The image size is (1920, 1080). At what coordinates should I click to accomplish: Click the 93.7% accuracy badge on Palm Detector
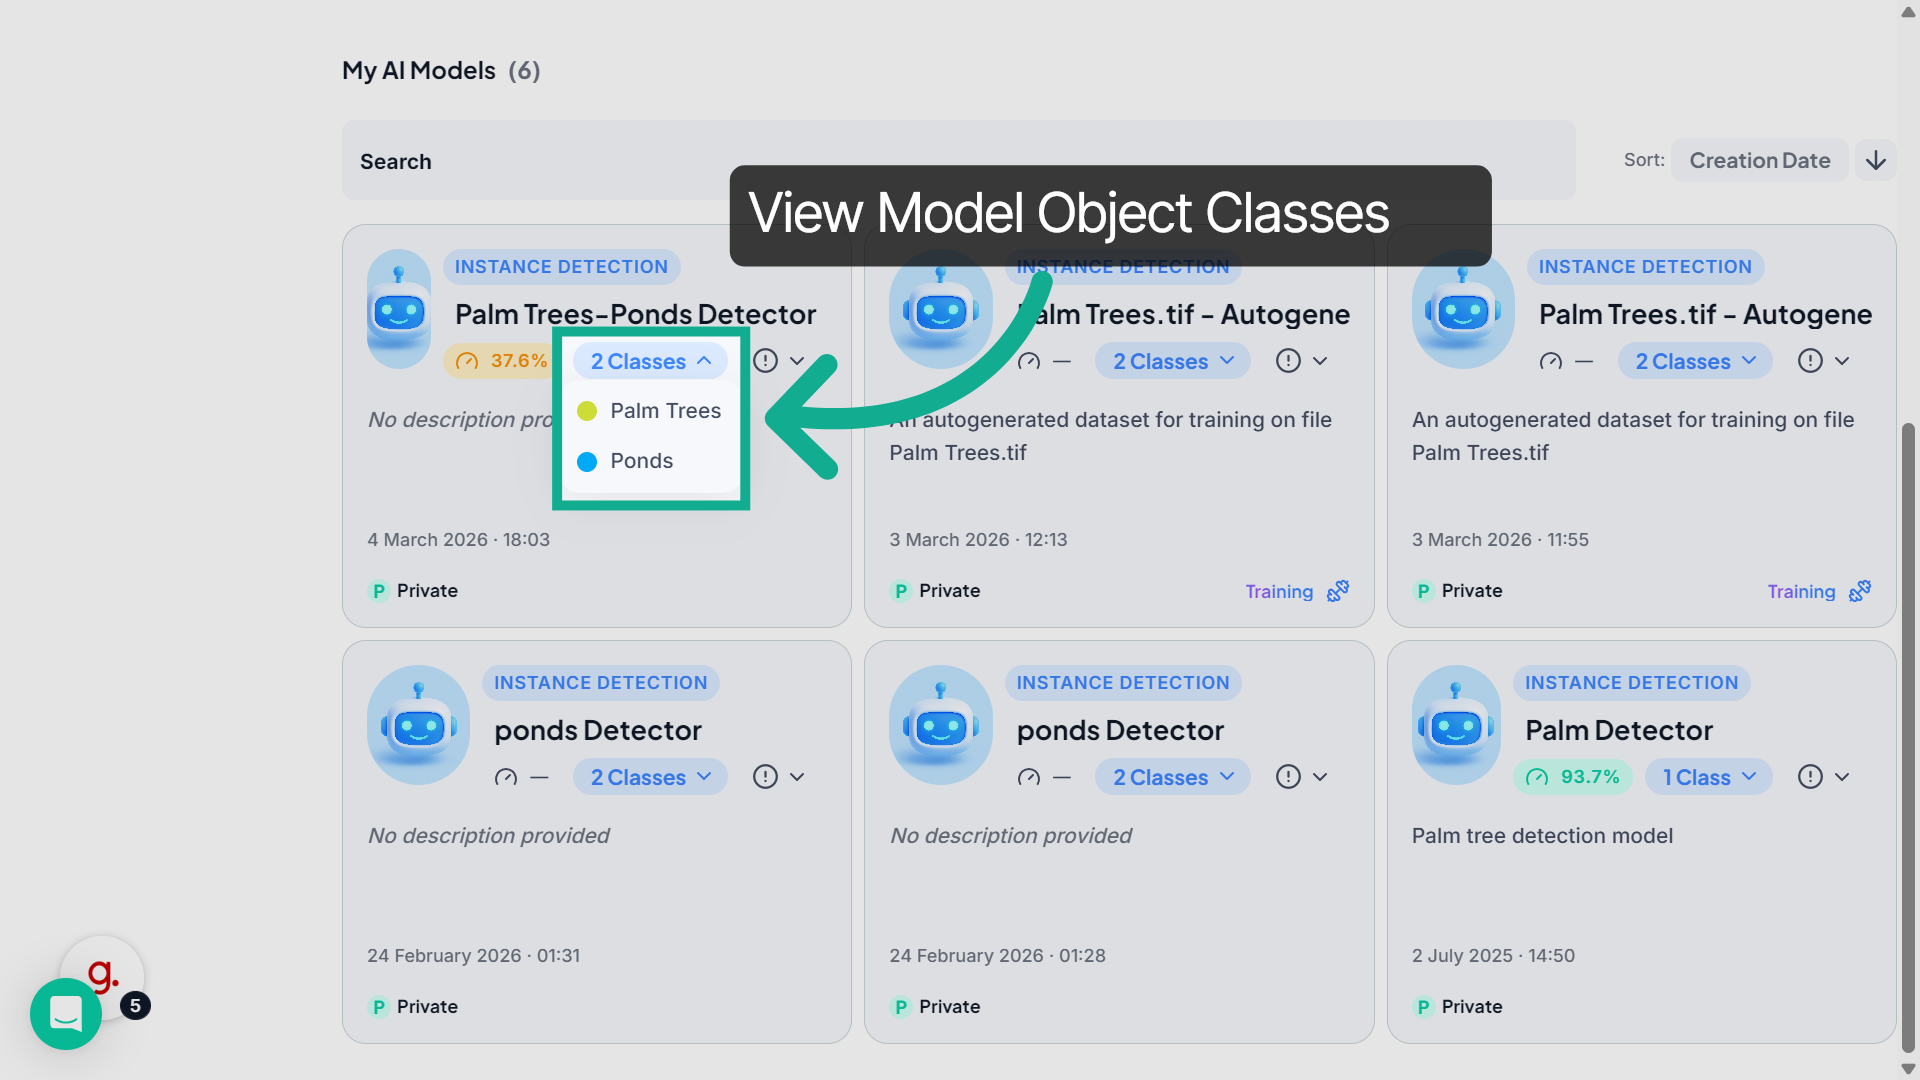click(1573, 777)
